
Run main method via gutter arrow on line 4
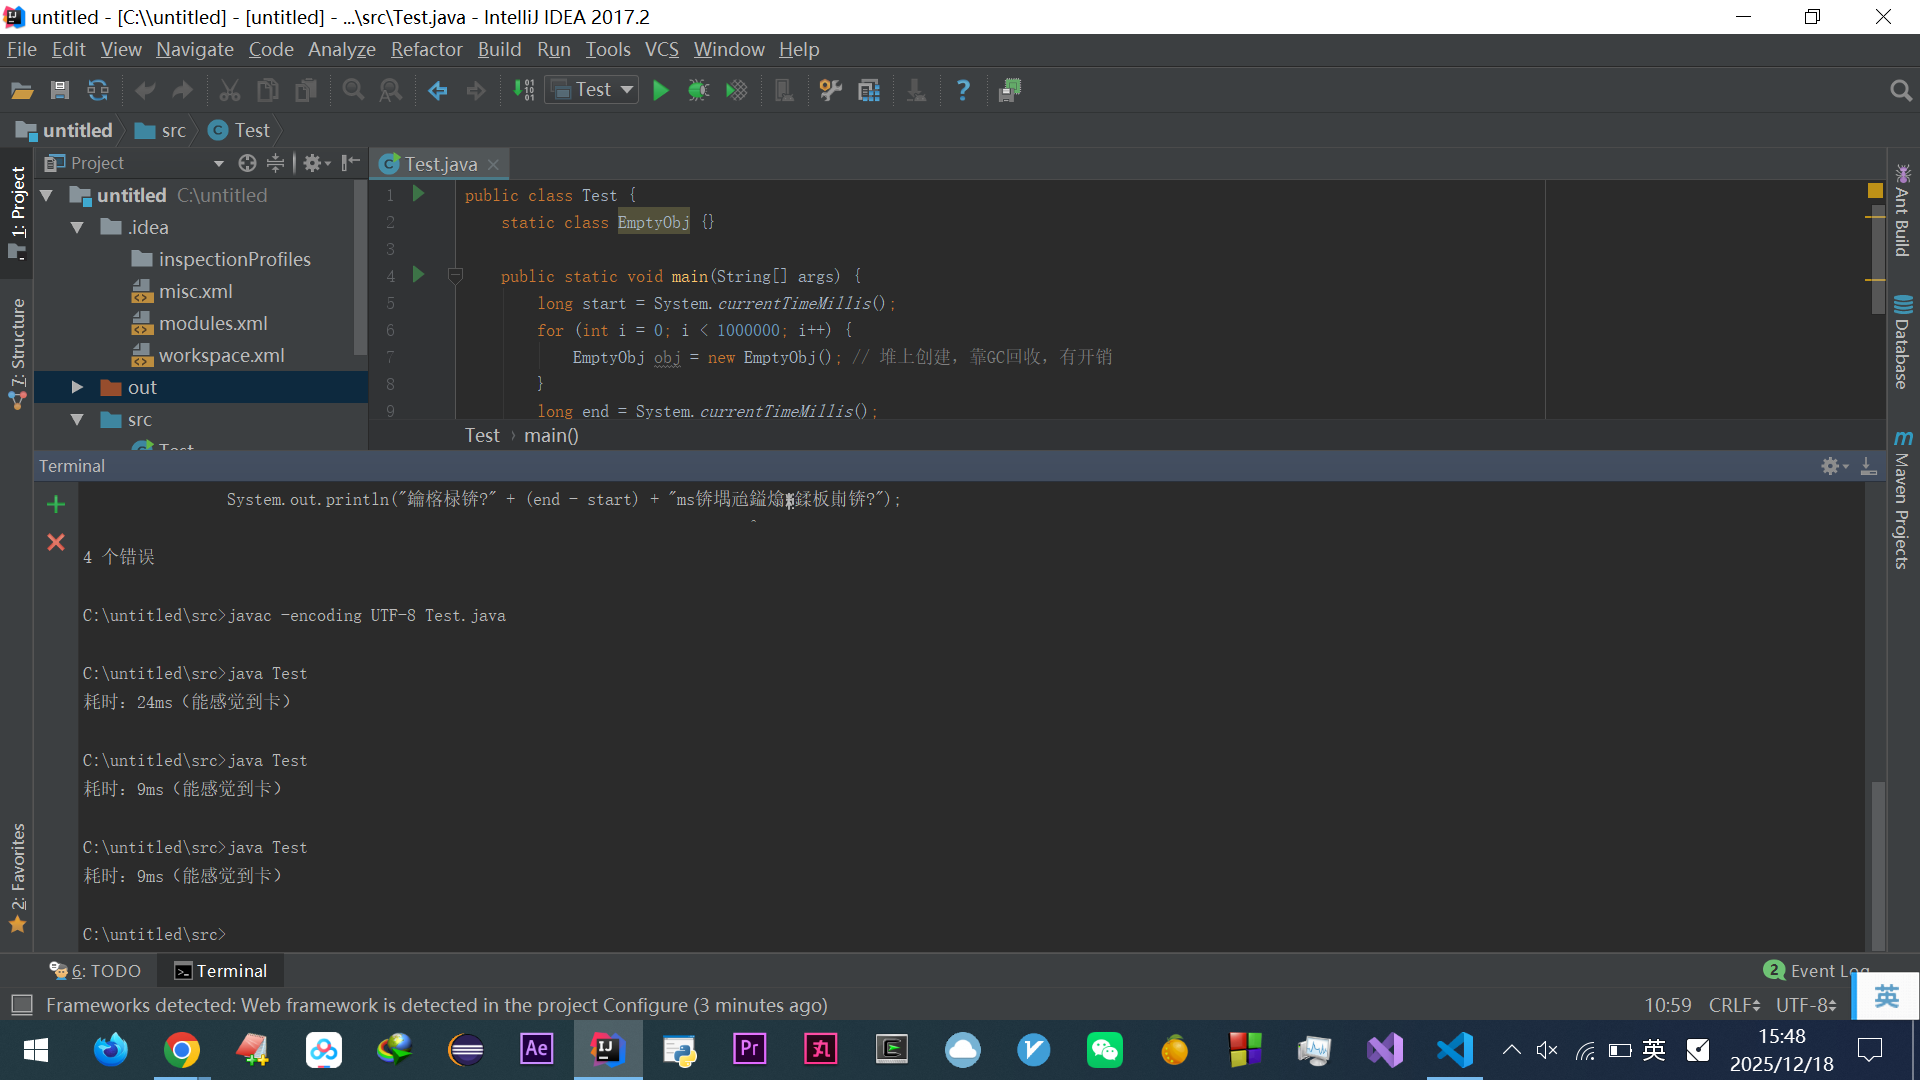419,274
